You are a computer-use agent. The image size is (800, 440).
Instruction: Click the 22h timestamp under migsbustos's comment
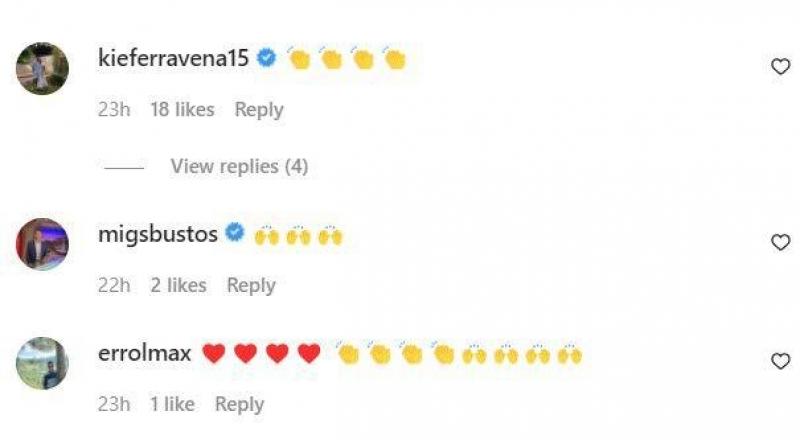(x=114, y=286)
